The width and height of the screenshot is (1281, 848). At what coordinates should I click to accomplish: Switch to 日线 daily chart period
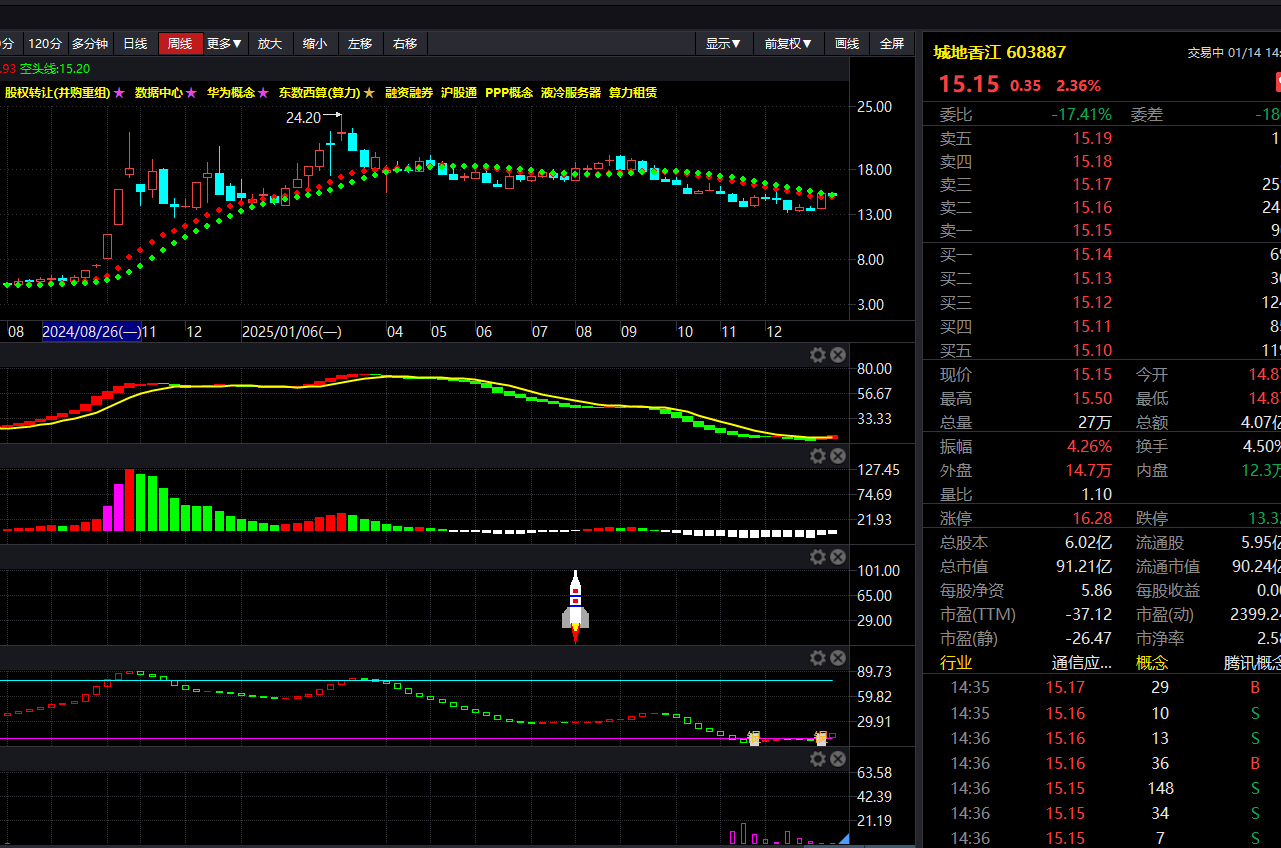[x=135, y=44]
